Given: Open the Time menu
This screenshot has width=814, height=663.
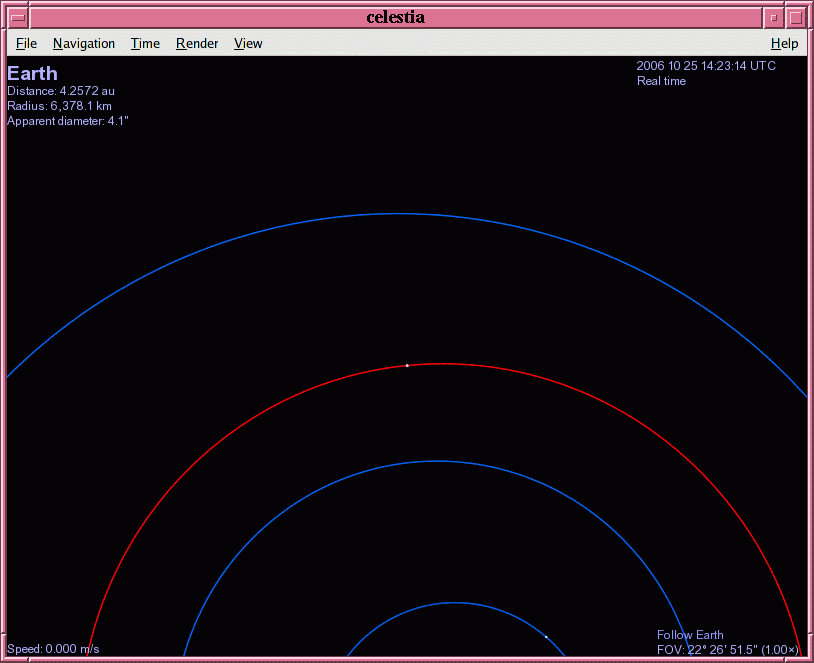Looking at the screenshot, I should pos(145,44).
